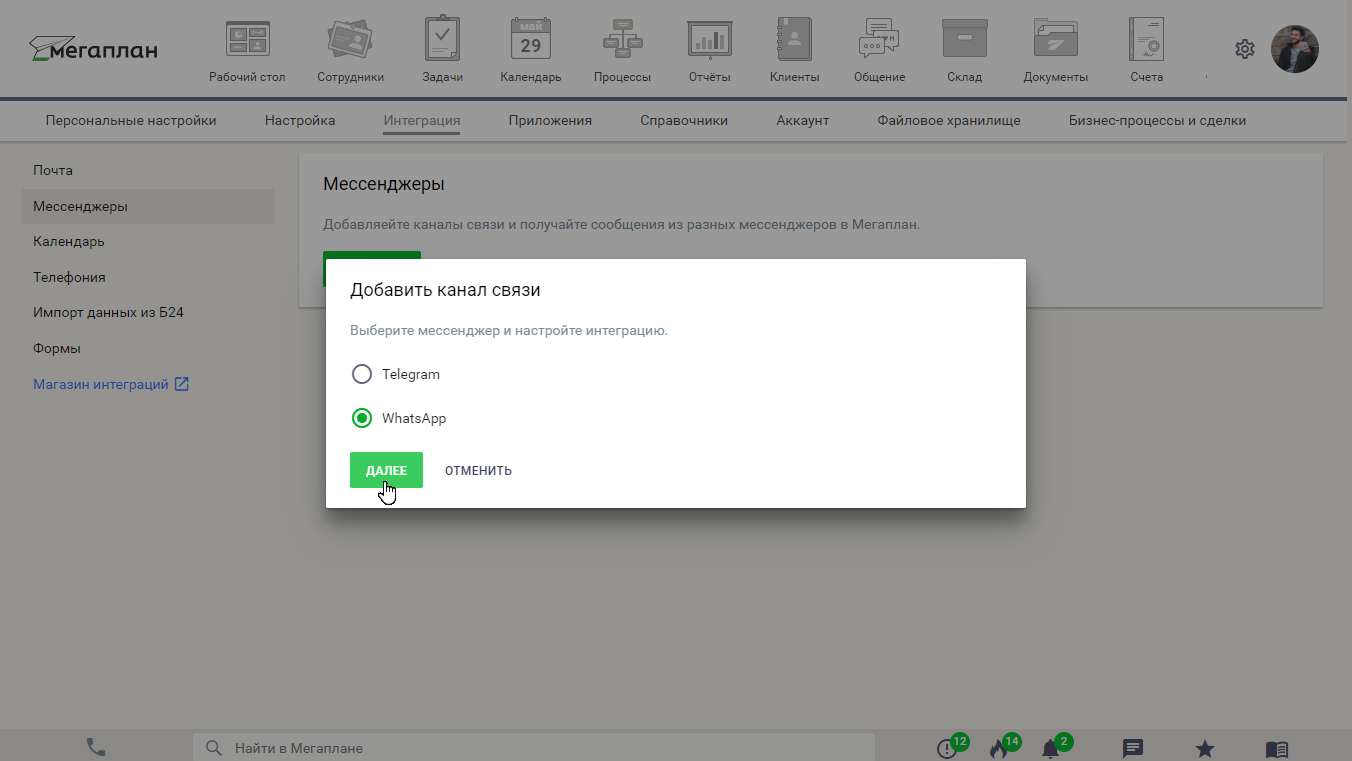Click the Мессенджеры page heading
The image size is (1352, 761).
pos(384,184)
